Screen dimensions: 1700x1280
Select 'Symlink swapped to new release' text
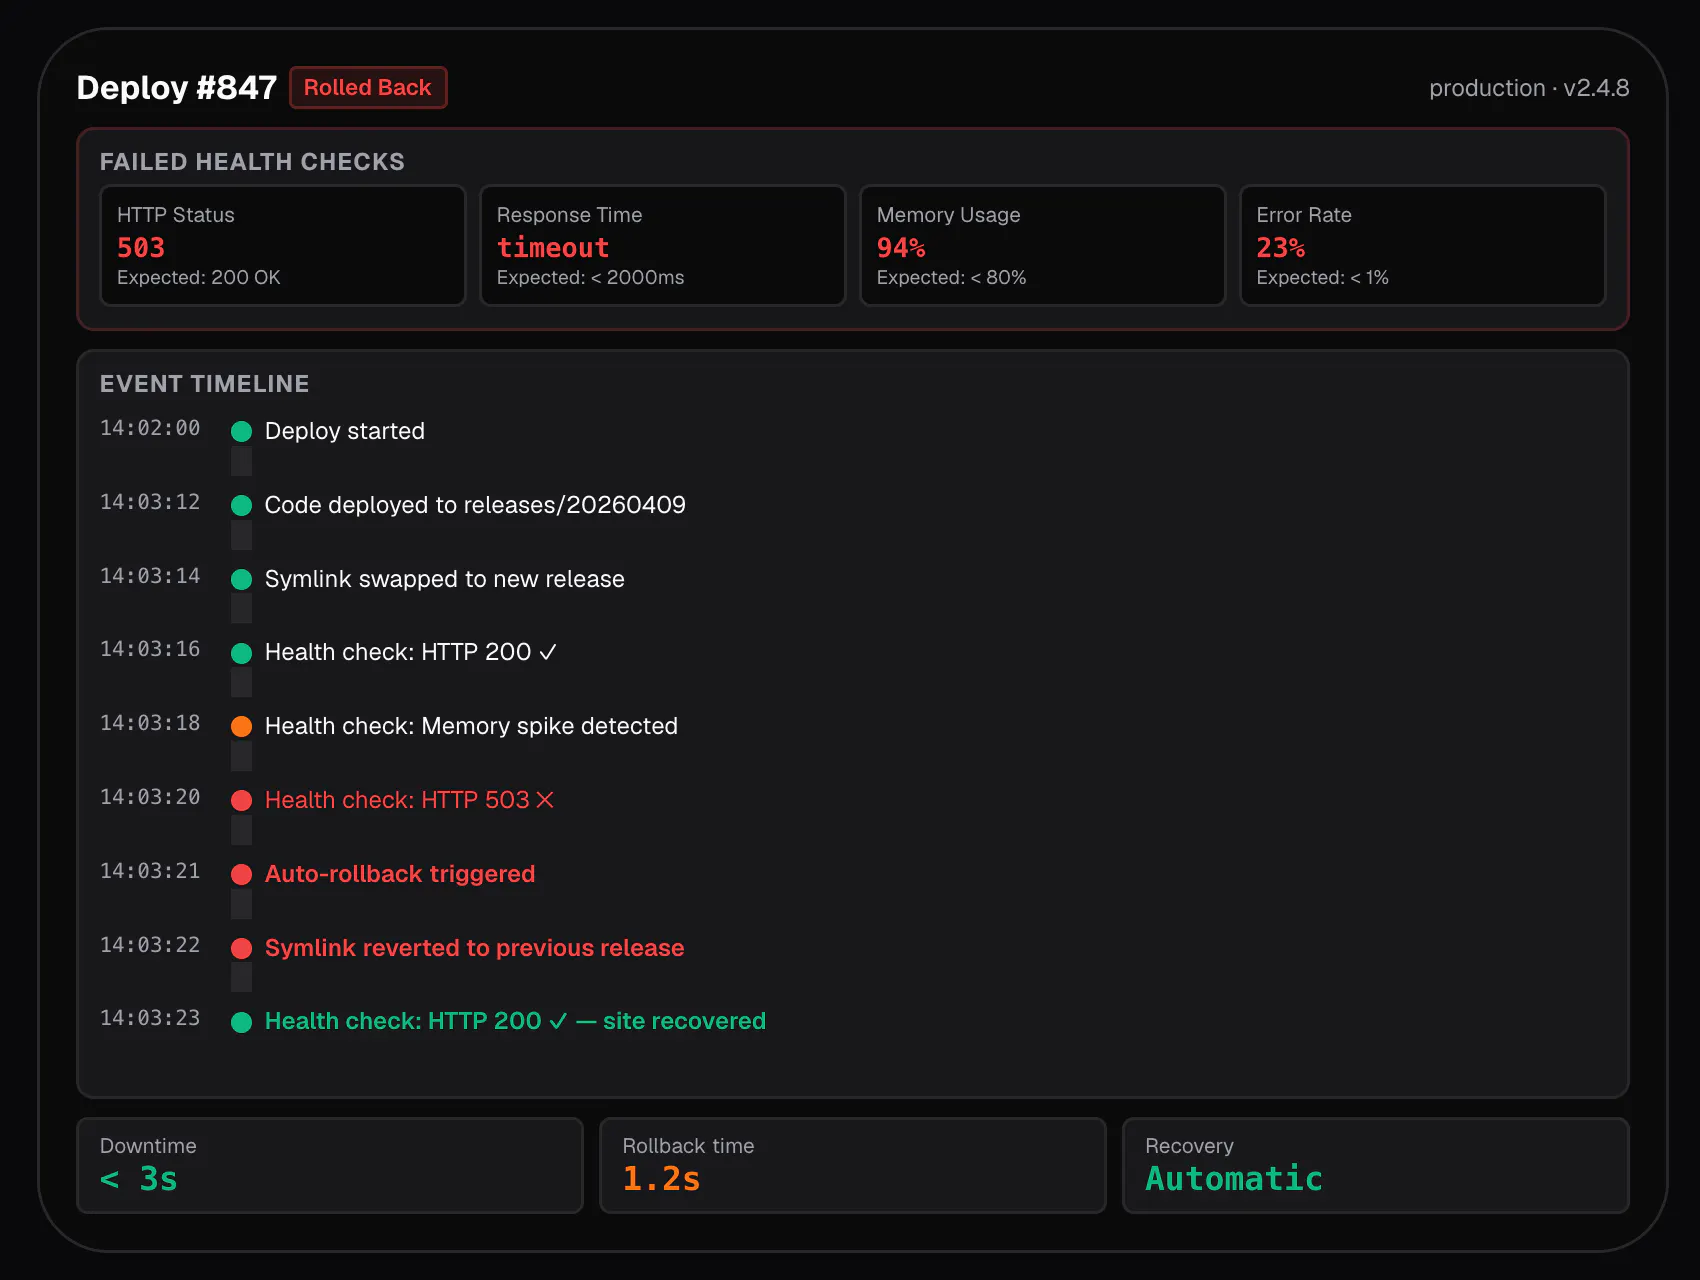(445, 579)
